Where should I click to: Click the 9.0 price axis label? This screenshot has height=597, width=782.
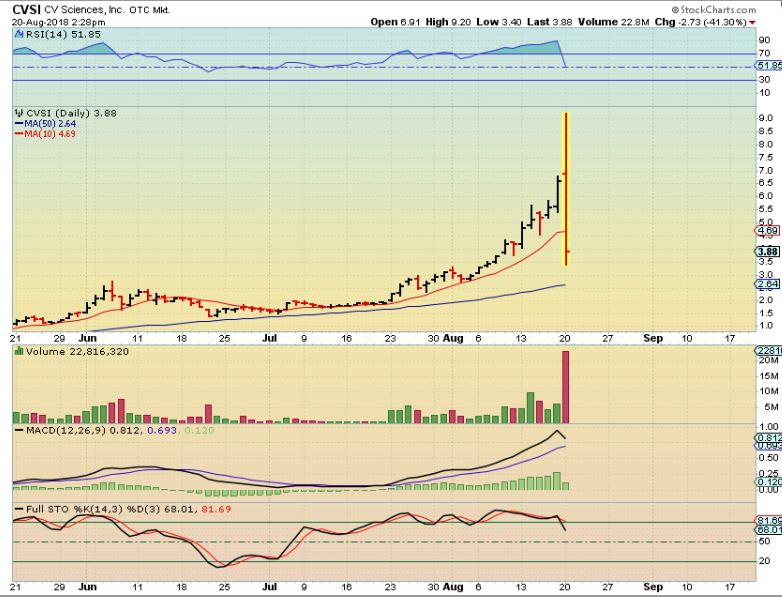tap(766, 118)
